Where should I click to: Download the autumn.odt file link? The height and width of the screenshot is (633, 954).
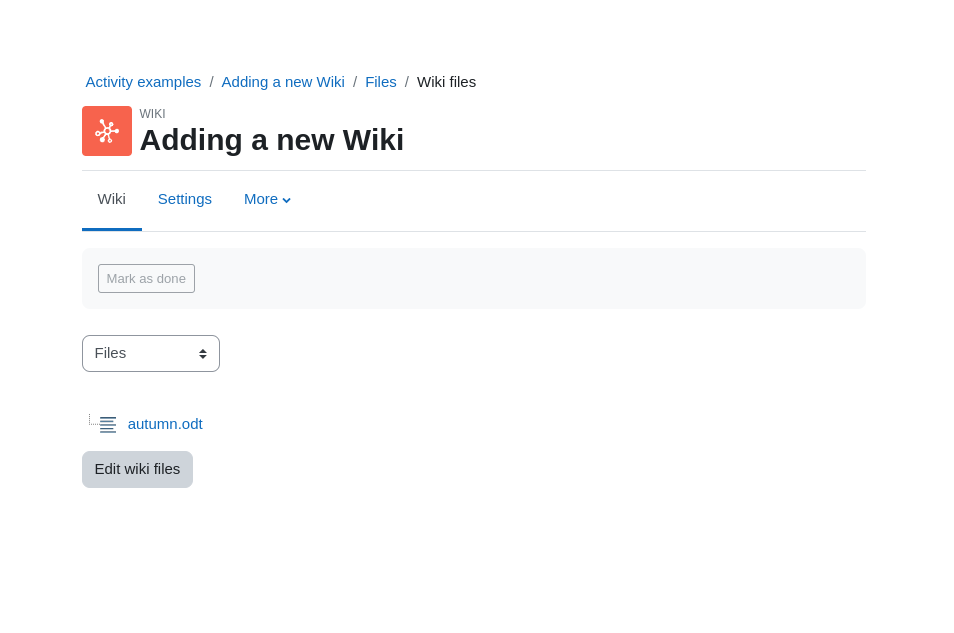(x=165, y=424)
